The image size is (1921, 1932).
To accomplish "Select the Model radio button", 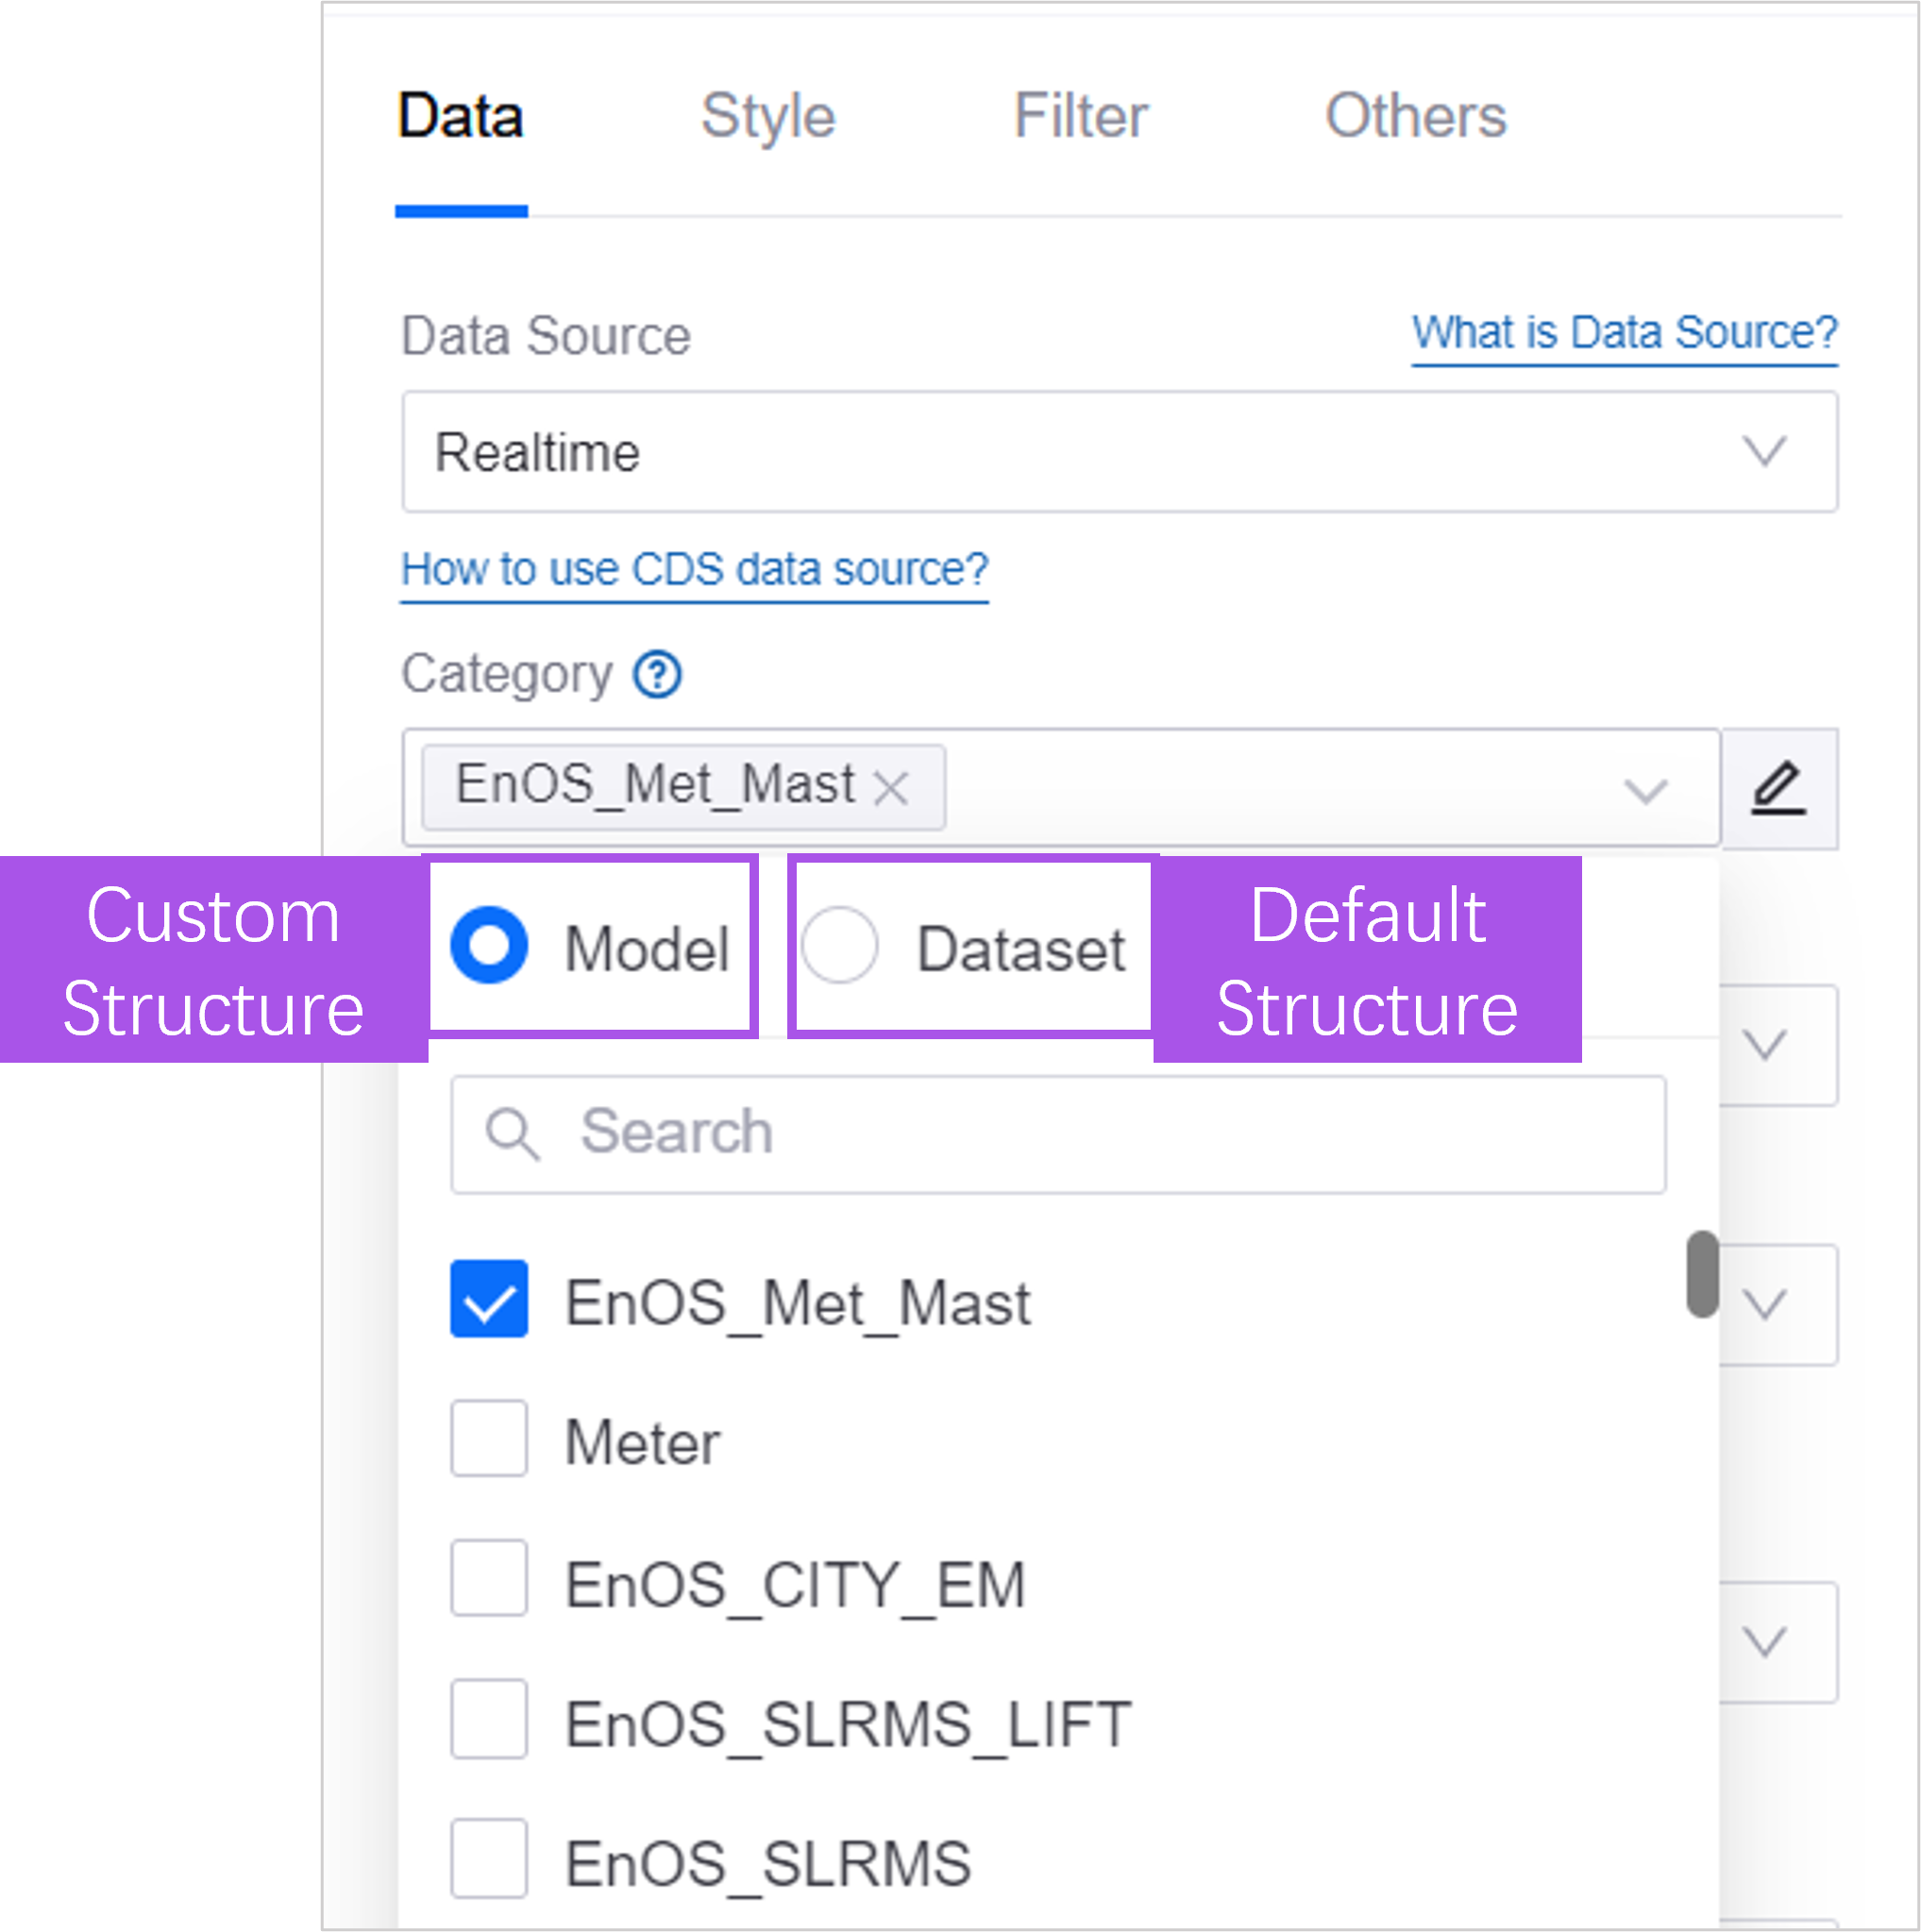I will (x=489, y=946).
